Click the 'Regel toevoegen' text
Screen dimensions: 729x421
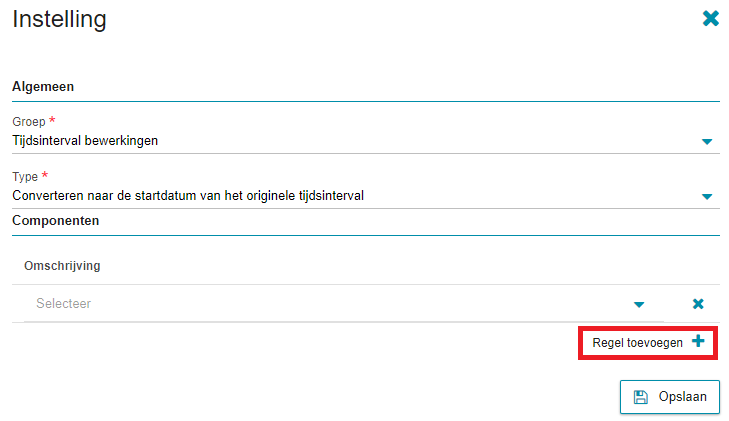coord(637,343)
